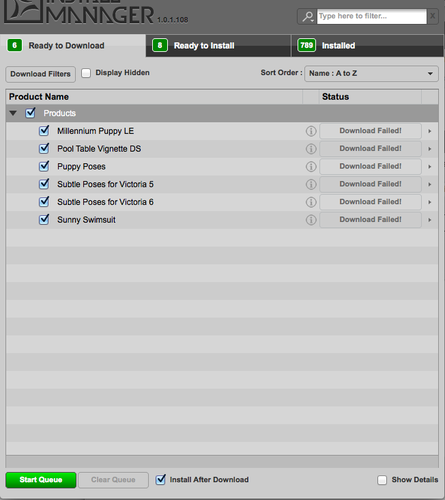Screen dimensions: 445x500
Task: Uncheck the Sunny Swimsuit checkbox
Action: coord(44,219)
